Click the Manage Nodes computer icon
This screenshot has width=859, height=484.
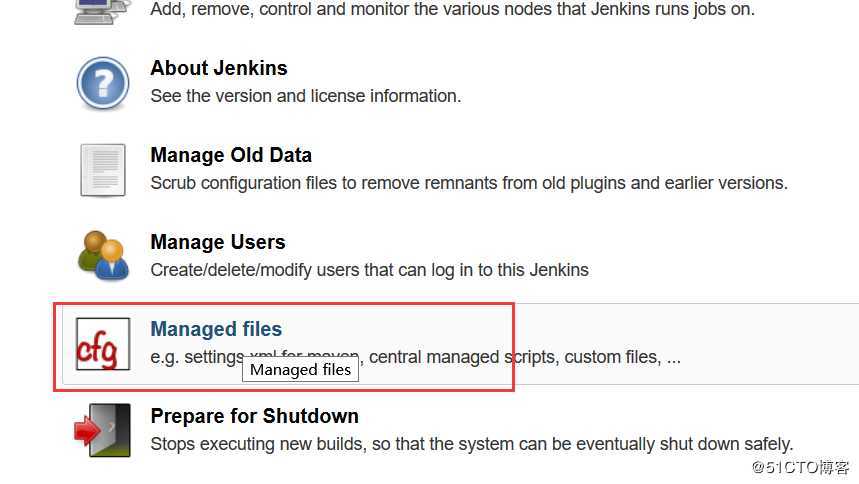click(103, 10)
